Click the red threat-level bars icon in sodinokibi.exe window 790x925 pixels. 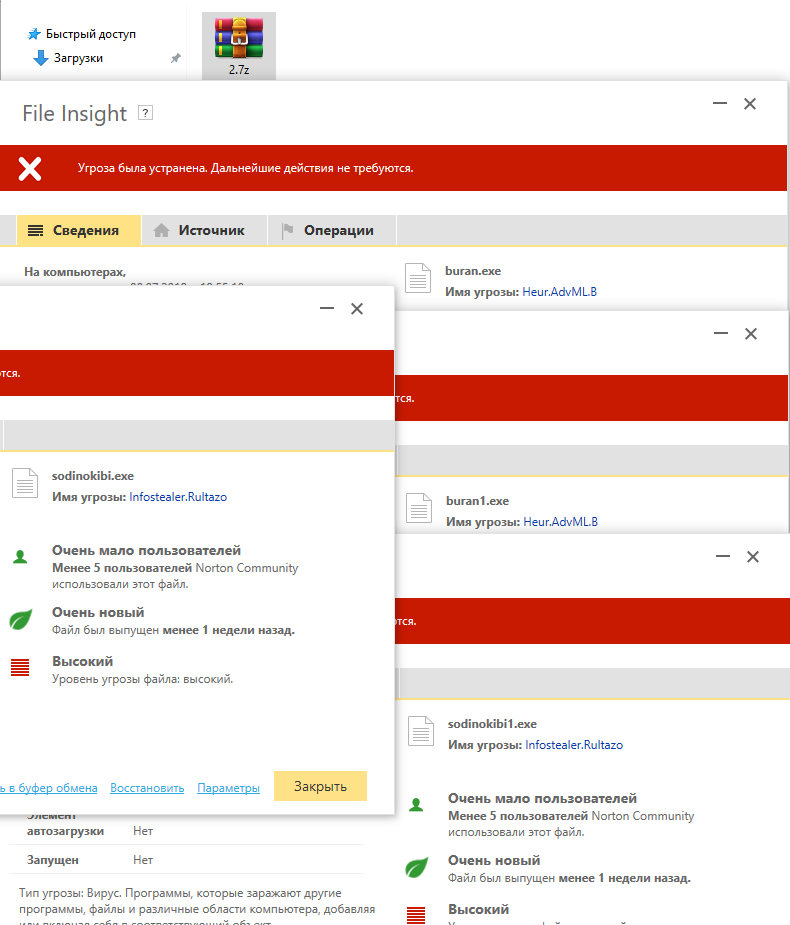tap(20, 667)
